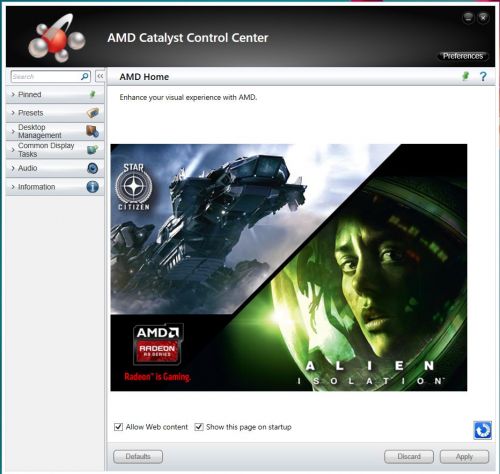Pin the AMD Home page
The width and height of the screenshot is (500, 474).
coord(466,76)
